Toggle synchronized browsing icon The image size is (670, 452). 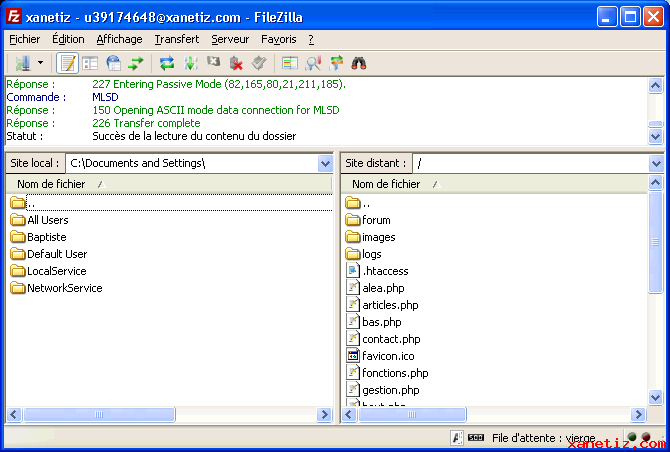[x=336, y=63]
